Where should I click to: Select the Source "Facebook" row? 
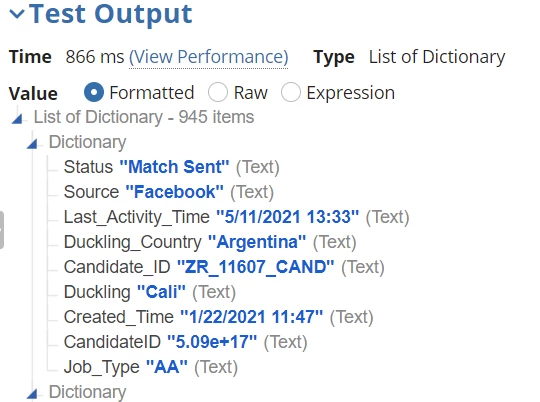[x=169, y=192]
